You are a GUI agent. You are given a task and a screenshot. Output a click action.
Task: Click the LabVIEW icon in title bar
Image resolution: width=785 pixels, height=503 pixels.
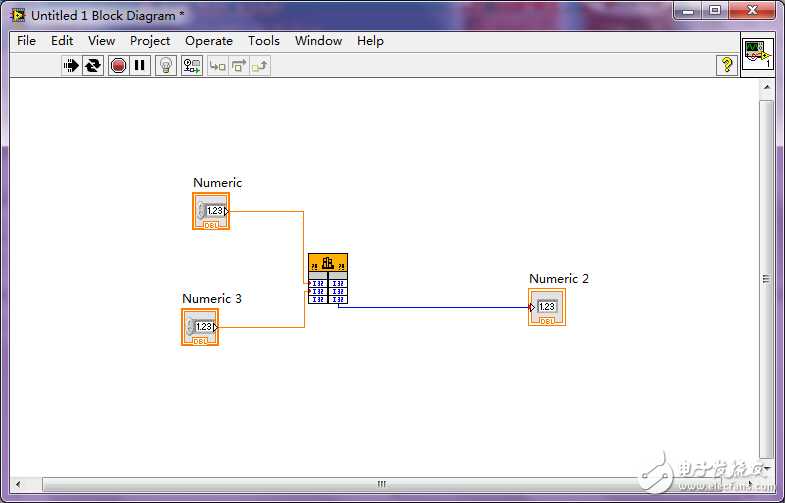19,16
